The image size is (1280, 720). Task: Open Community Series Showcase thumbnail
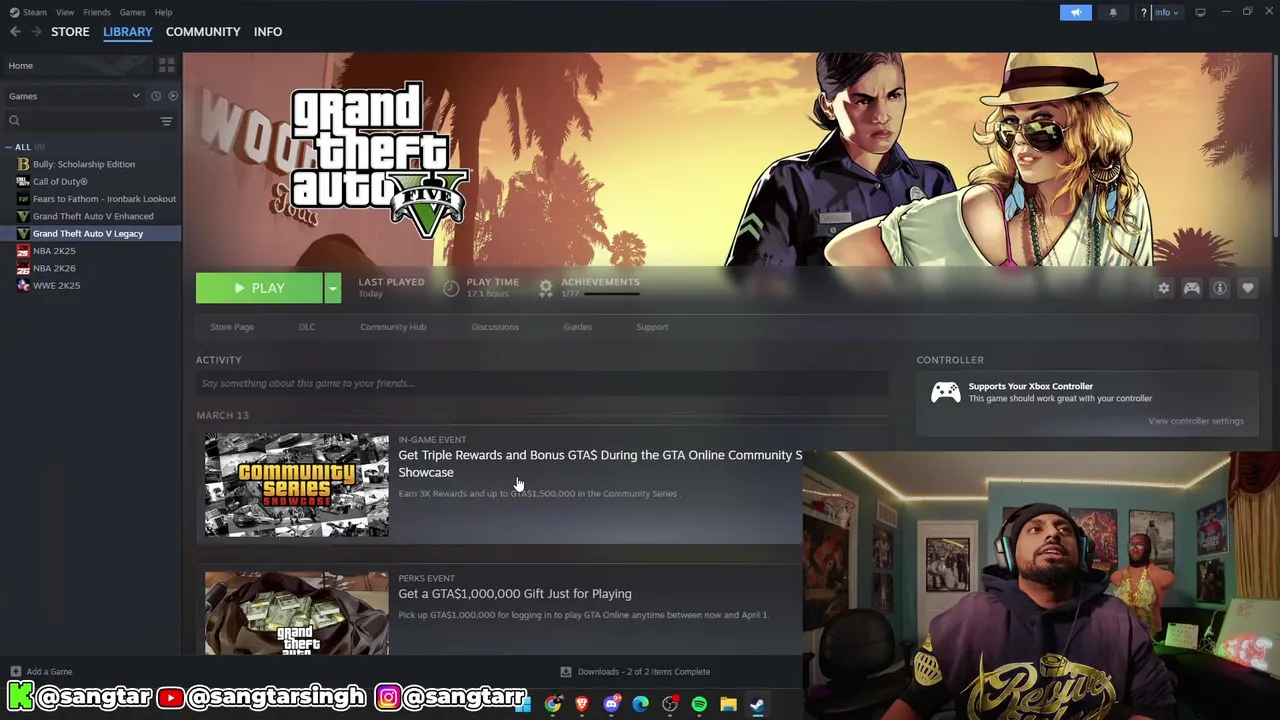pyautogui.click(x=297, y=485)
